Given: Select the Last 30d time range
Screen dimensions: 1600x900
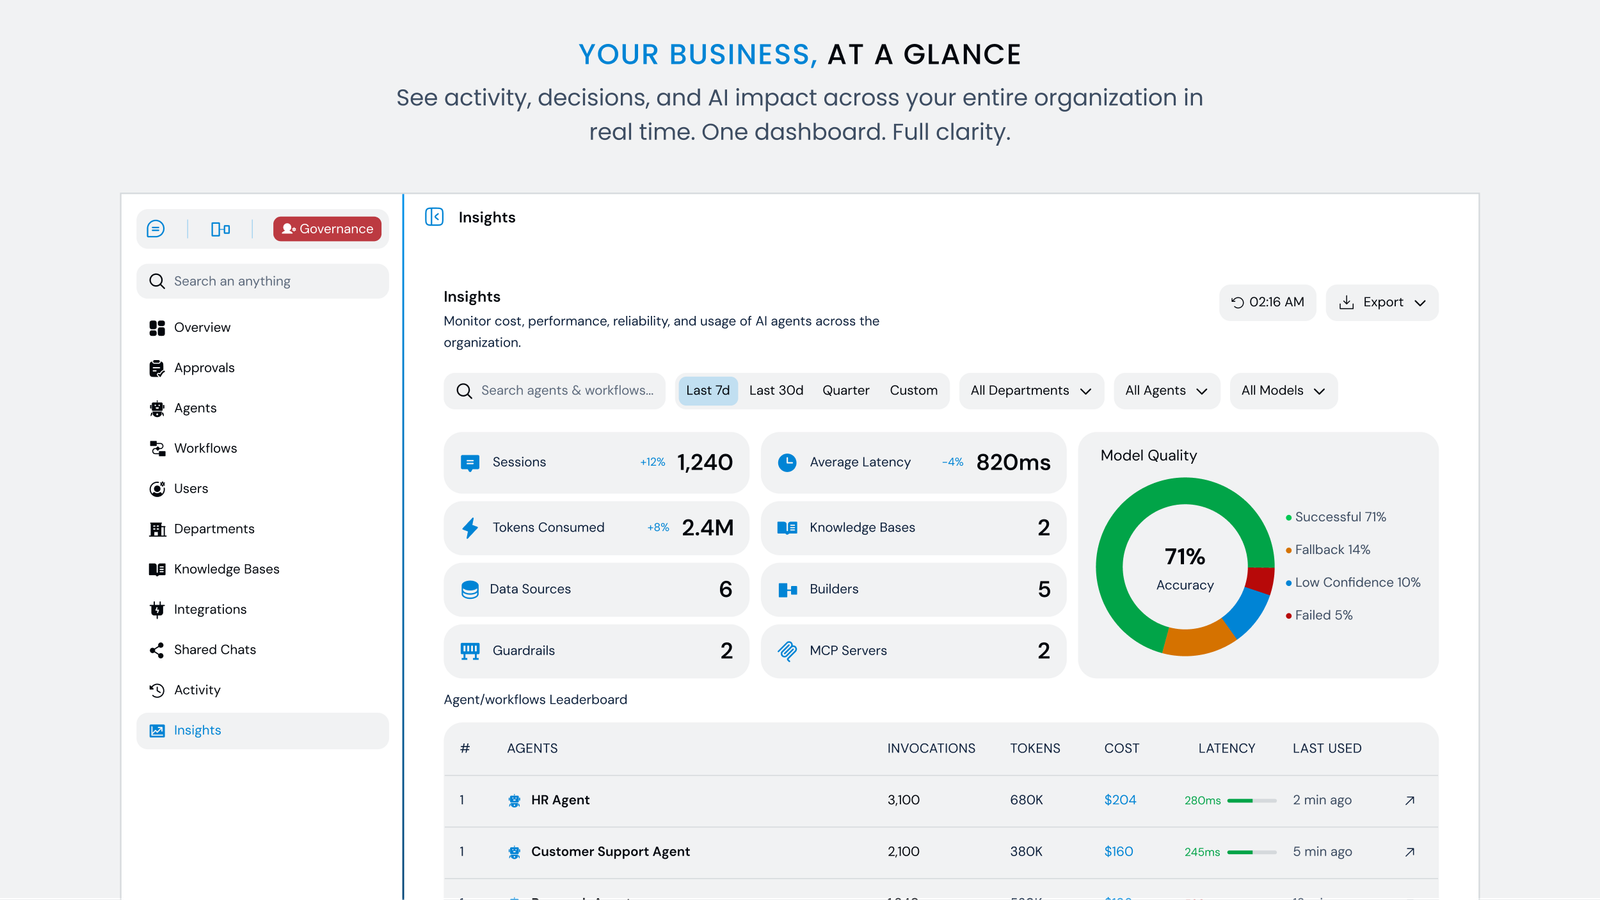Looking at the screenshot, I should click(776, 391).
